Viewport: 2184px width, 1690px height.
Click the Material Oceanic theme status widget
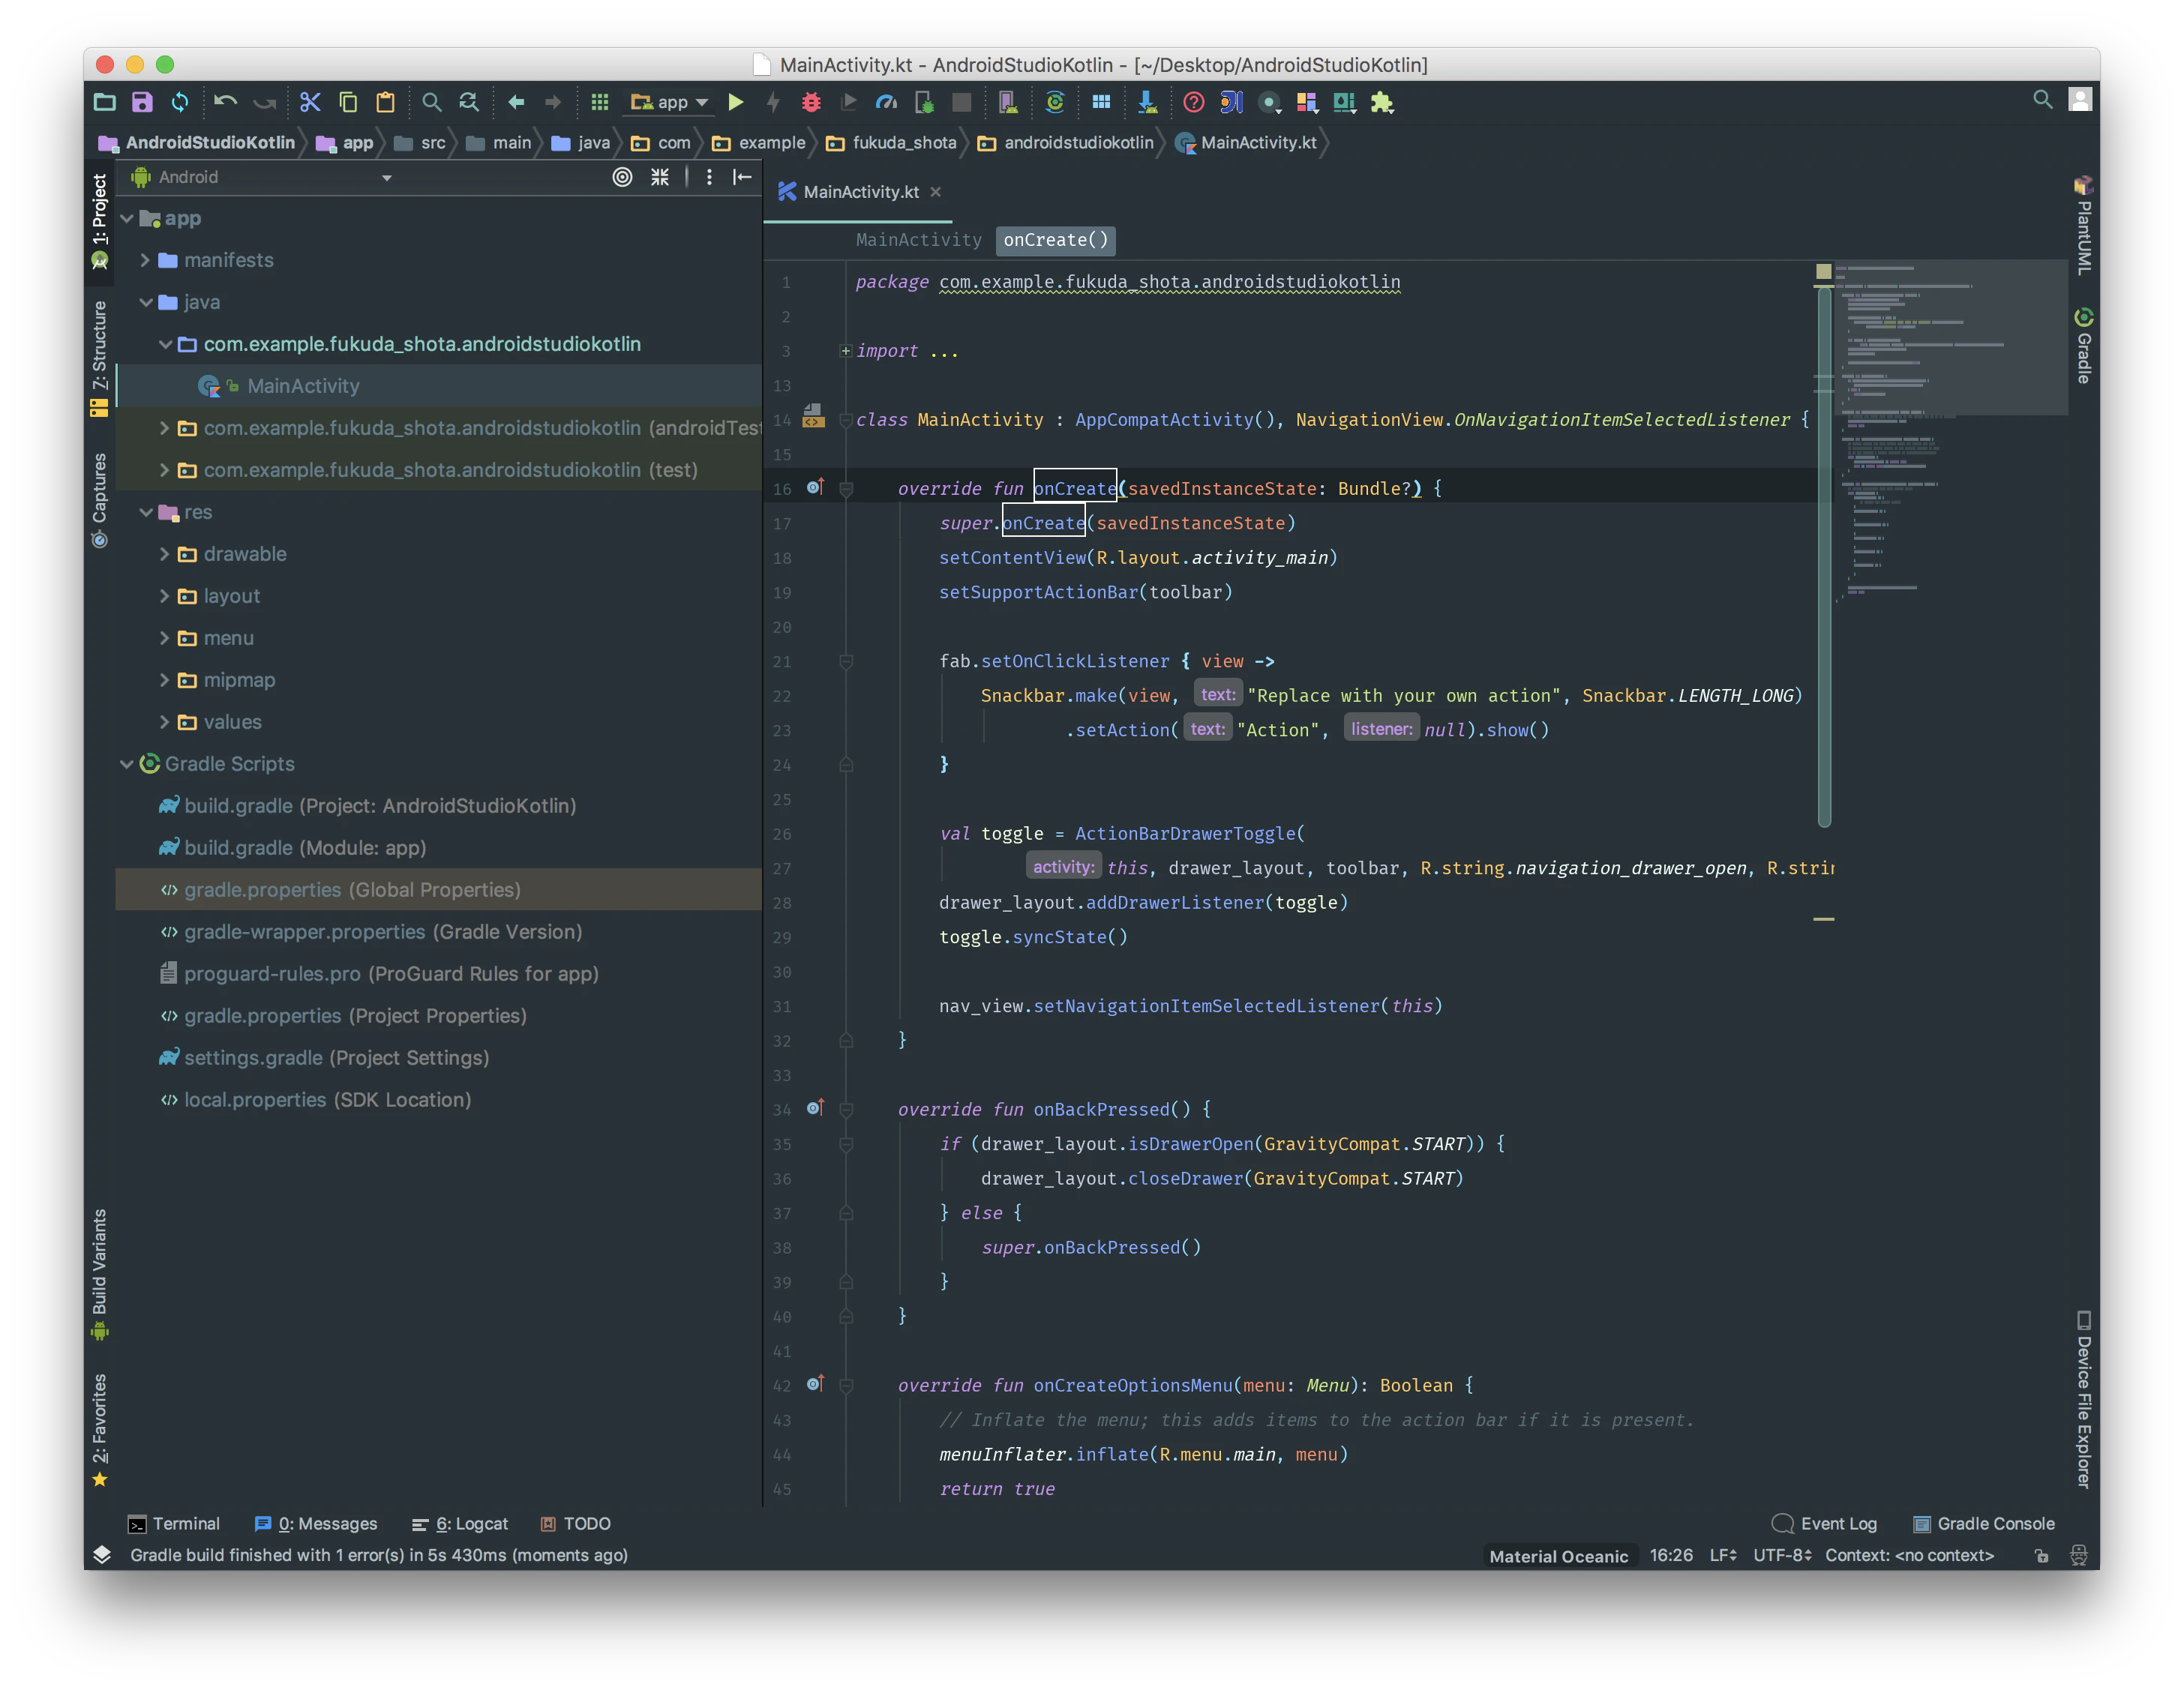point(1559,1556)
